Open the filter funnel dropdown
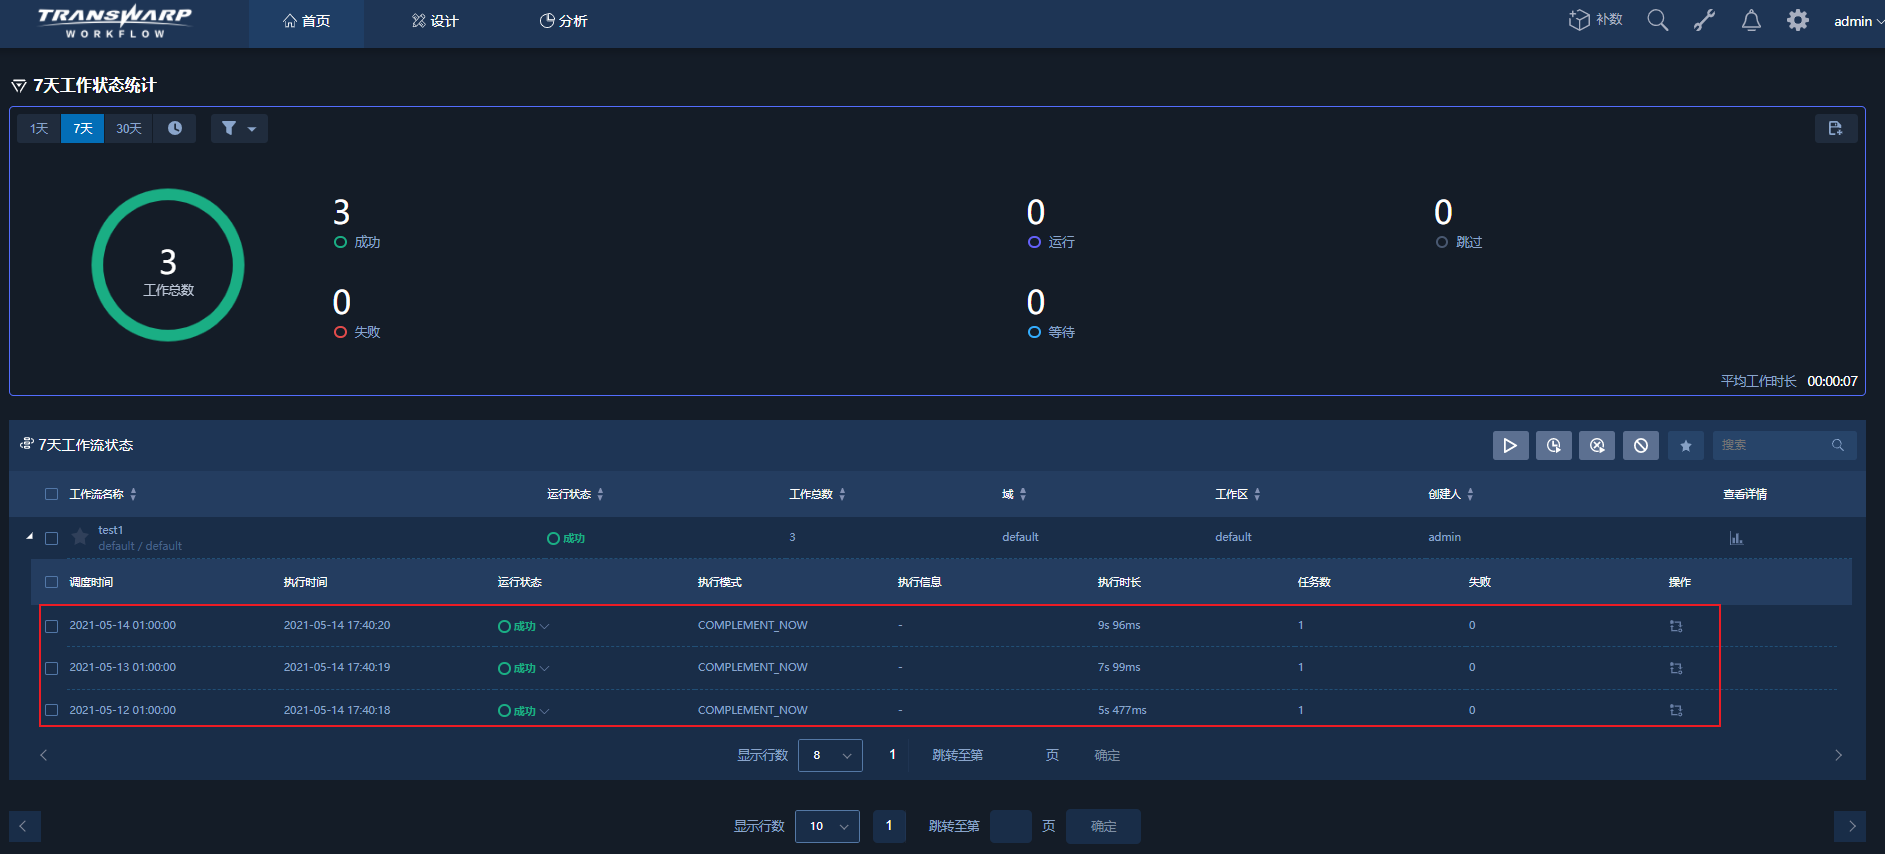The height and width of the screenshot is (854, 1885). tap(238, 128)
